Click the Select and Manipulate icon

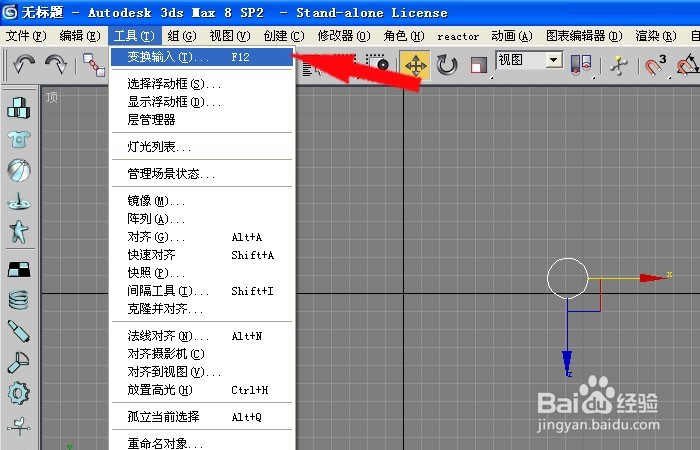[x=619, y=66]
